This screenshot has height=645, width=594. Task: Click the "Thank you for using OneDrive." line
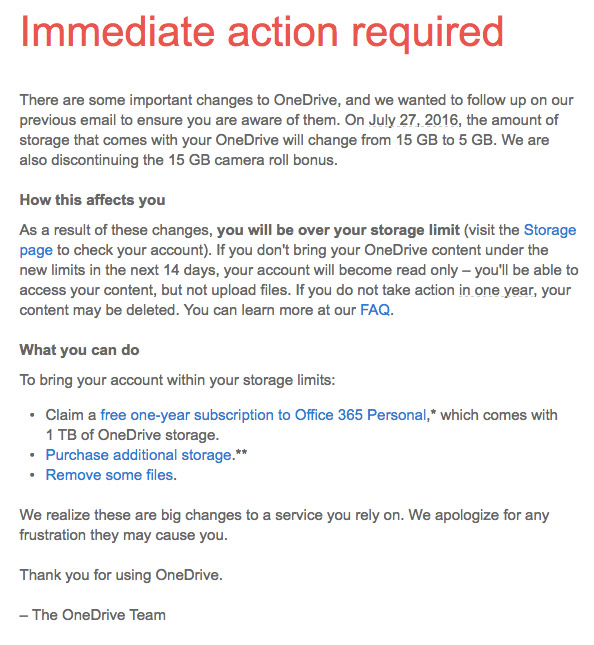coord(121,575)
